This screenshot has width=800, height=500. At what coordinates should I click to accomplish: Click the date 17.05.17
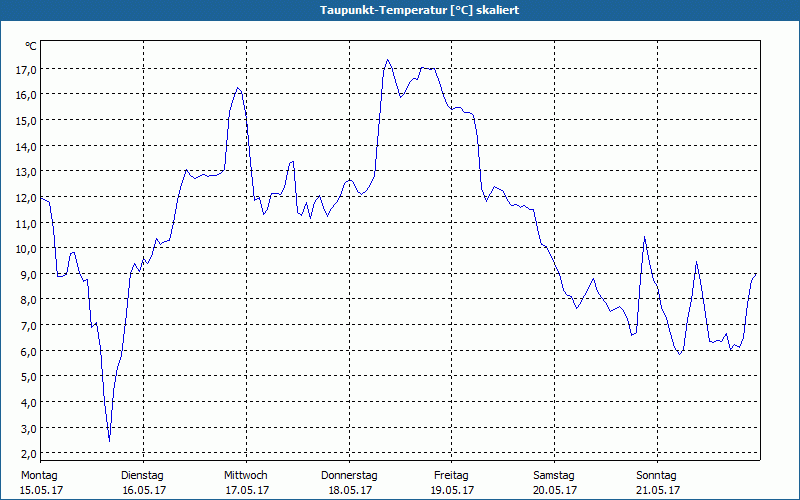247,490
